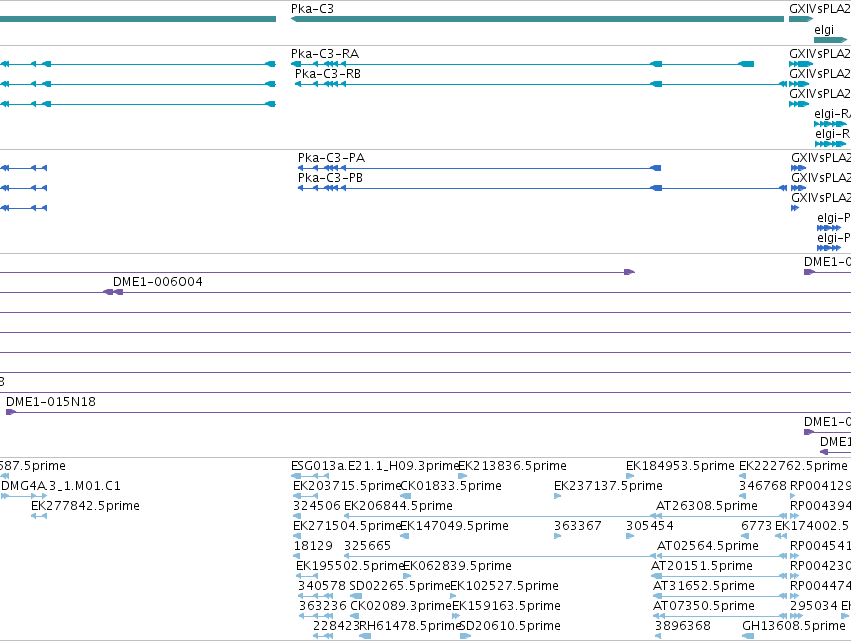Select EK222762.5prime EST label

click(793, 466)
